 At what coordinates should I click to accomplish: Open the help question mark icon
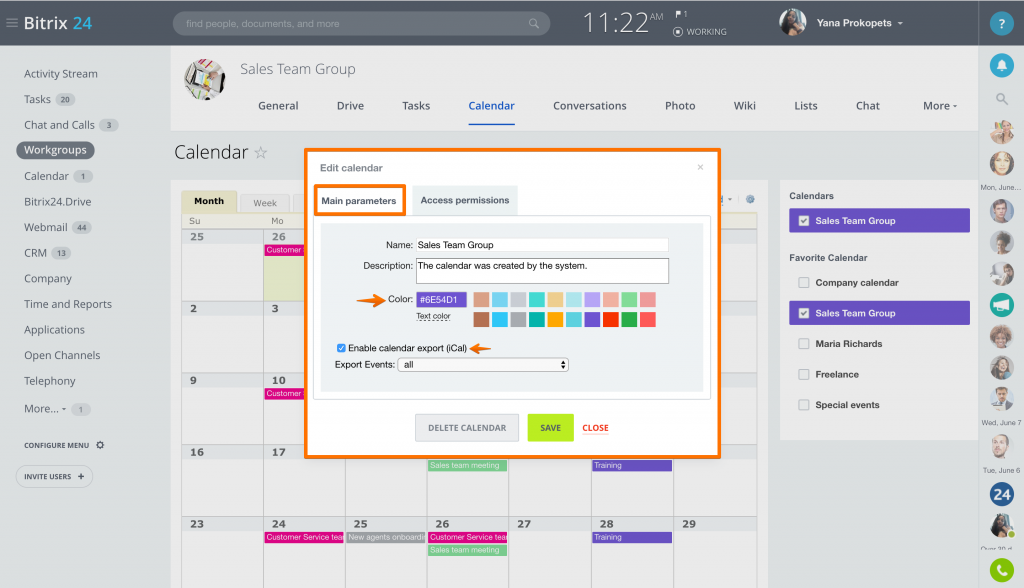point(1001,24)
